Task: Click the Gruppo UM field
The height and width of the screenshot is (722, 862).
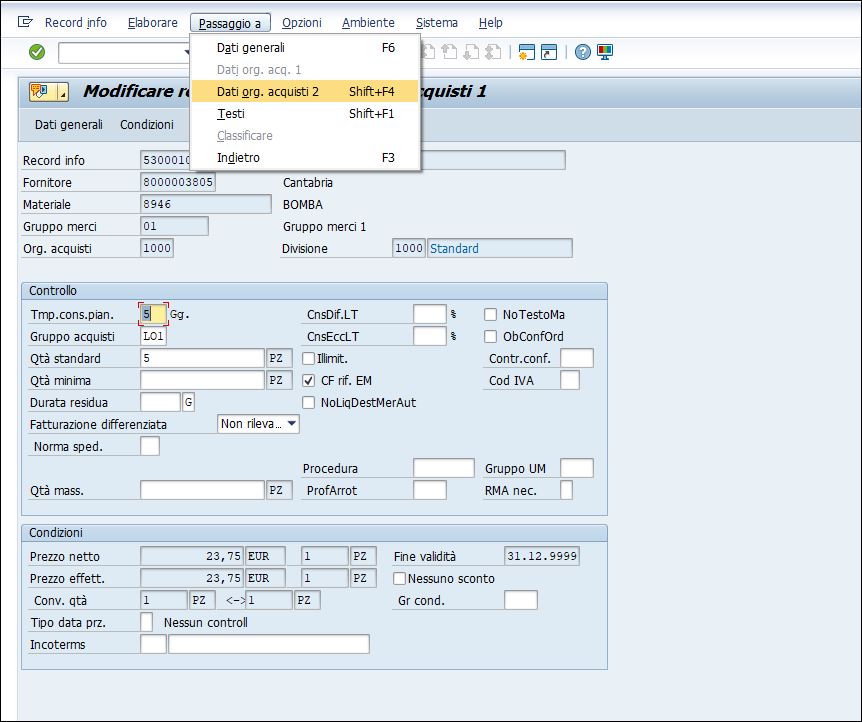Action: (x=577, y=468)
